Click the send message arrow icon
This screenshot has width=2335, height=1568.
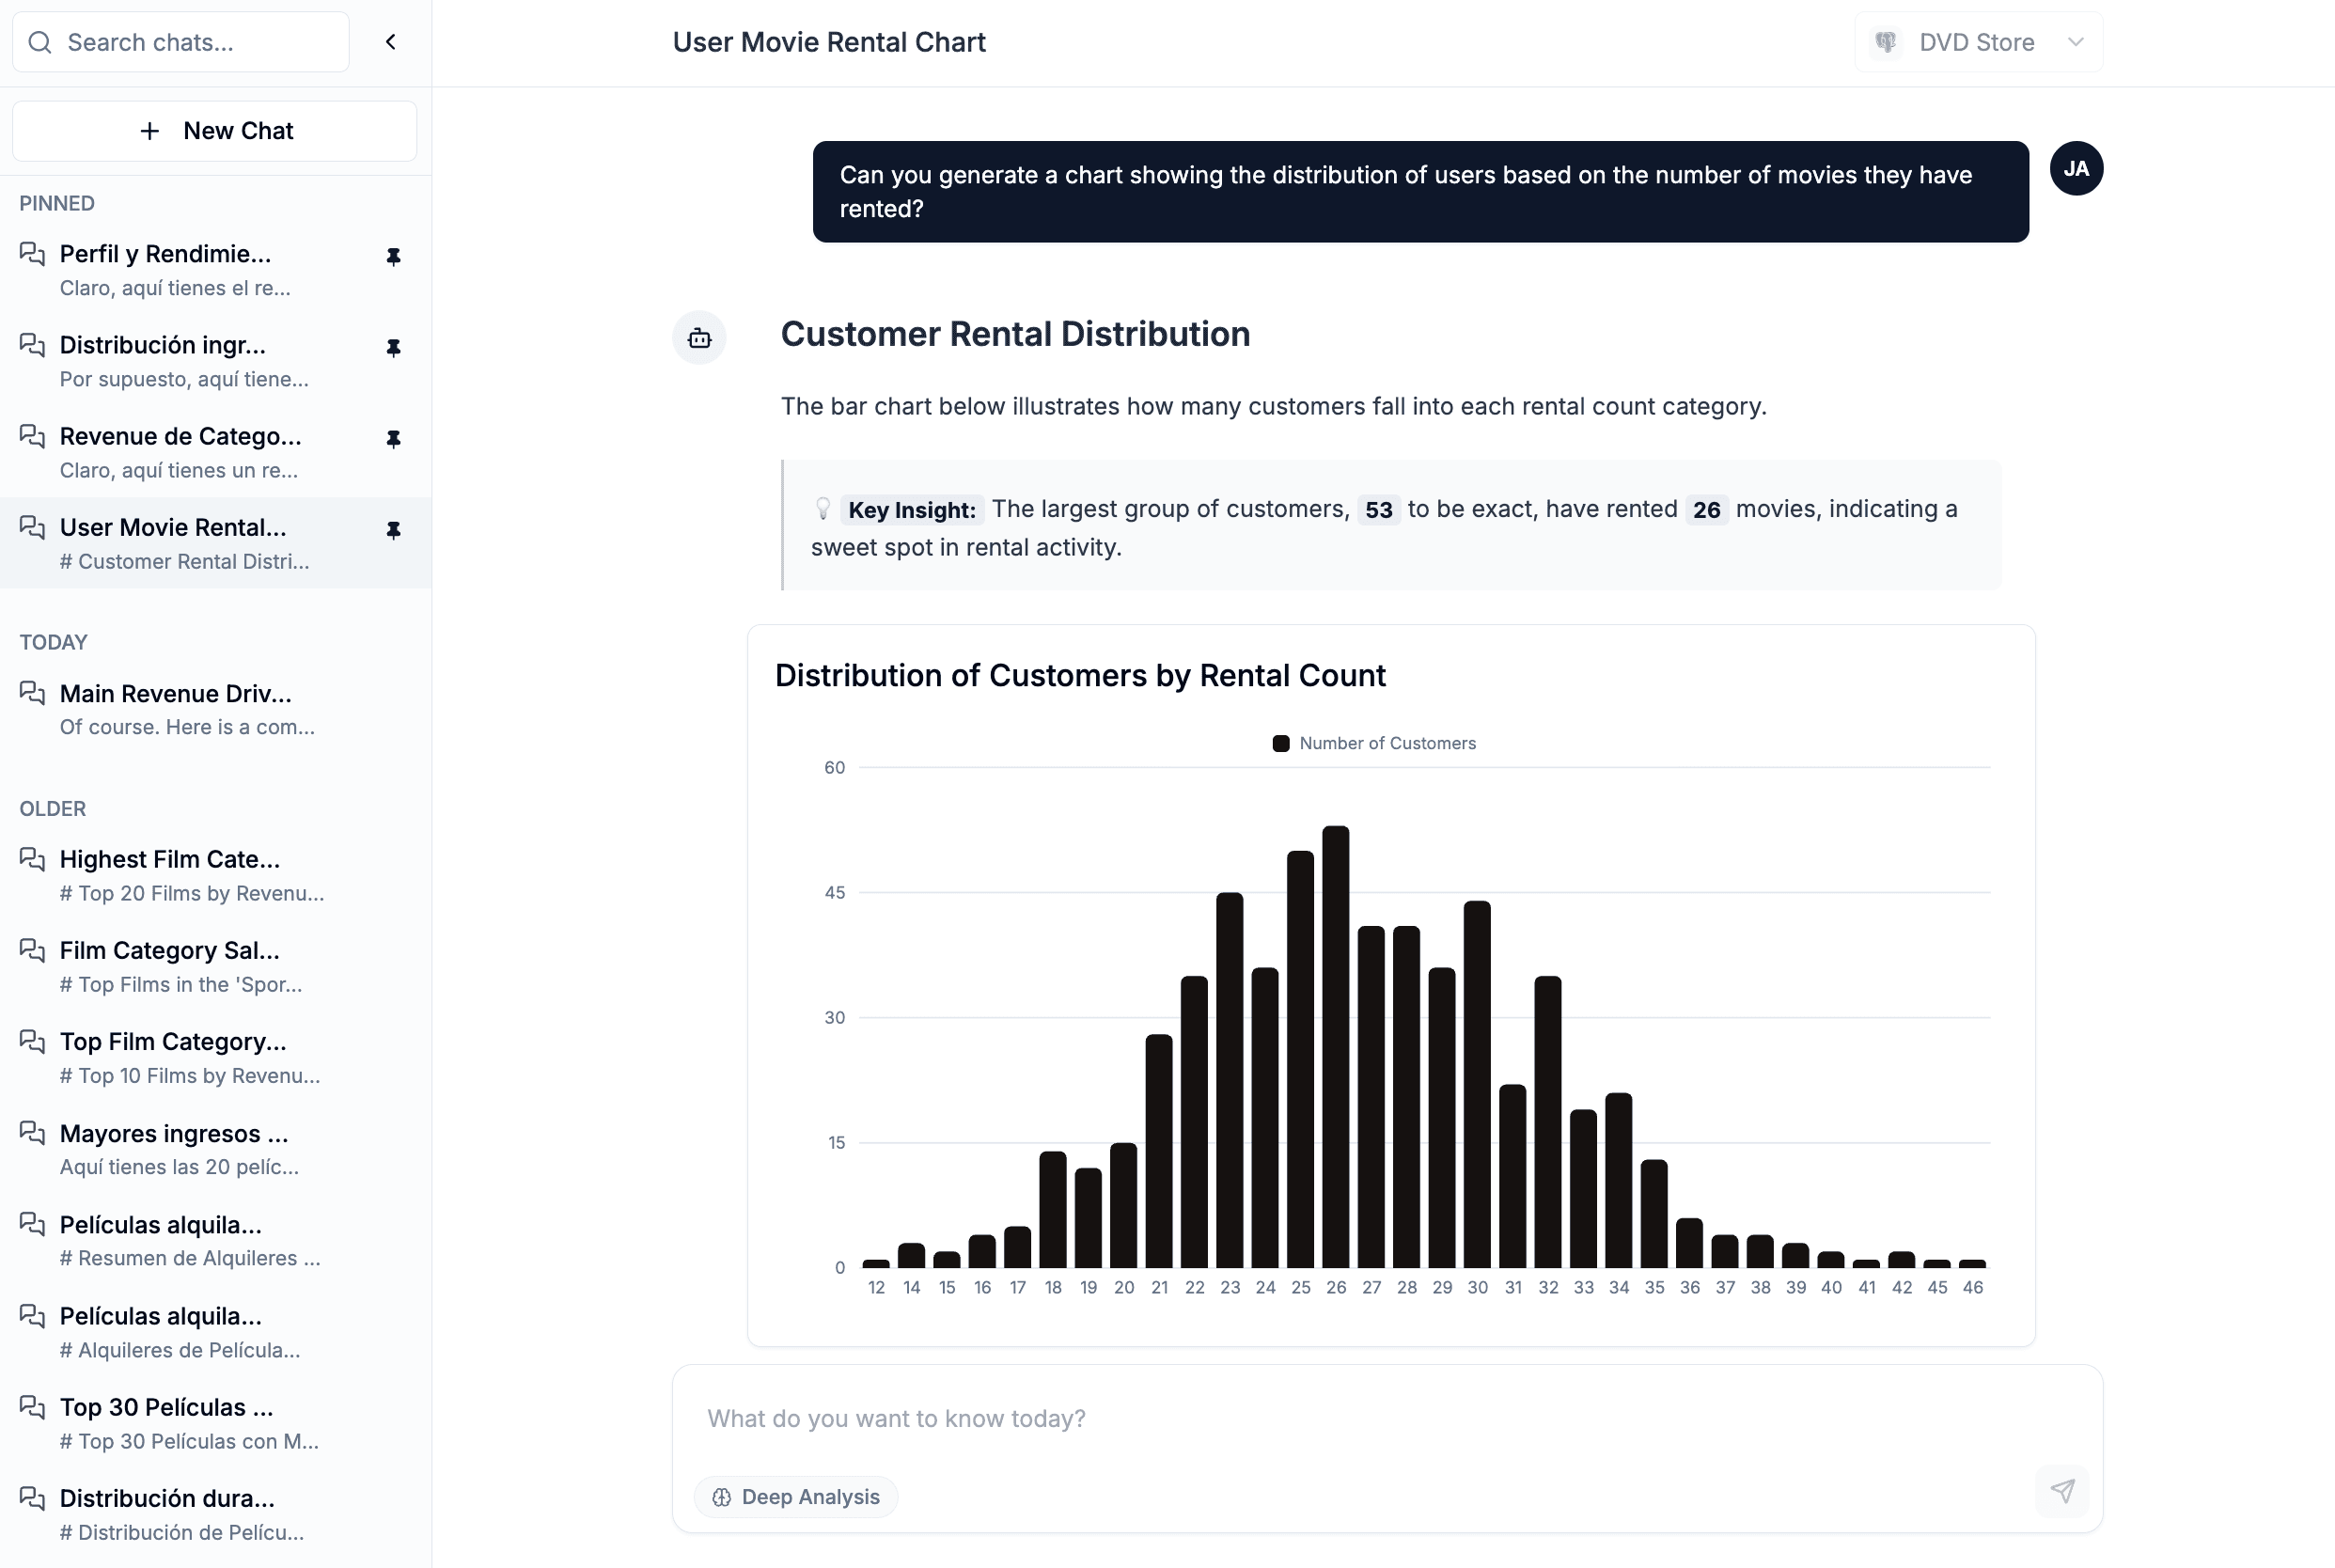coord(2061,1491)
